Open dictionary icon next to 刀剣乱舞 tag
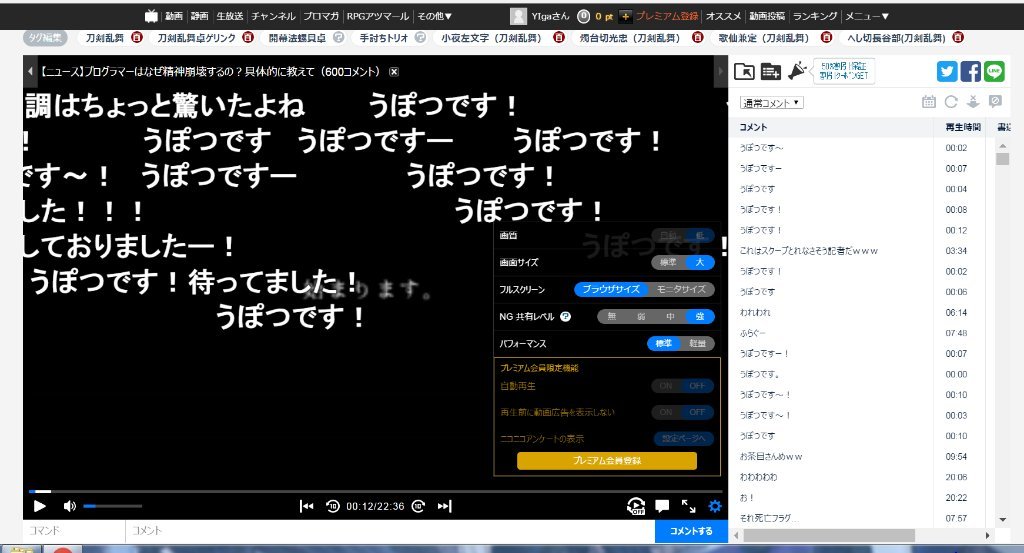Viewport: 1024px width, 553px height. pyautogui.click(x=136, y=38)
